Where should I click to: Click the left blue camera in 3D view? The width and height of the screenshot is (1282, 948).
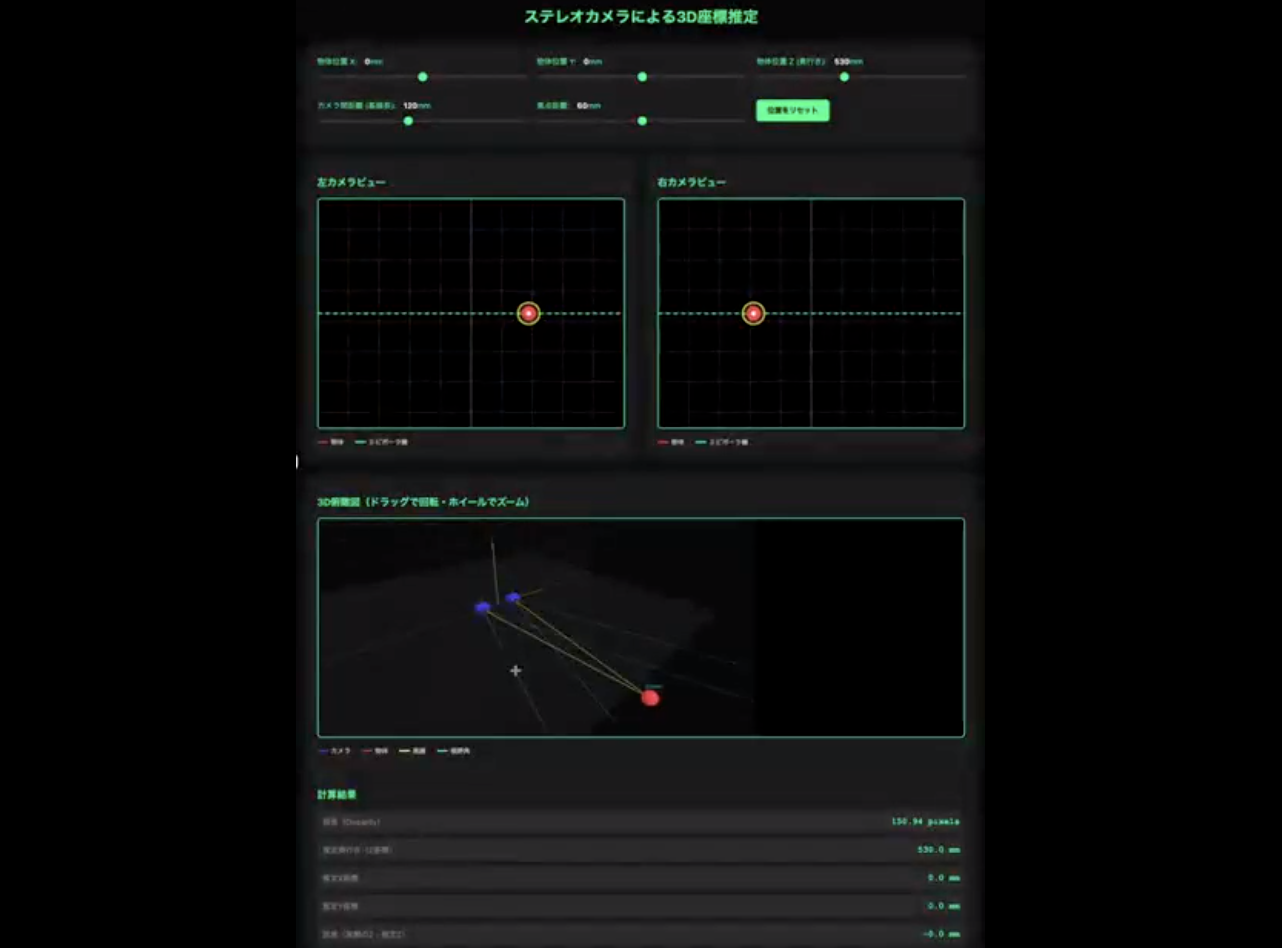tap(482, 607)
